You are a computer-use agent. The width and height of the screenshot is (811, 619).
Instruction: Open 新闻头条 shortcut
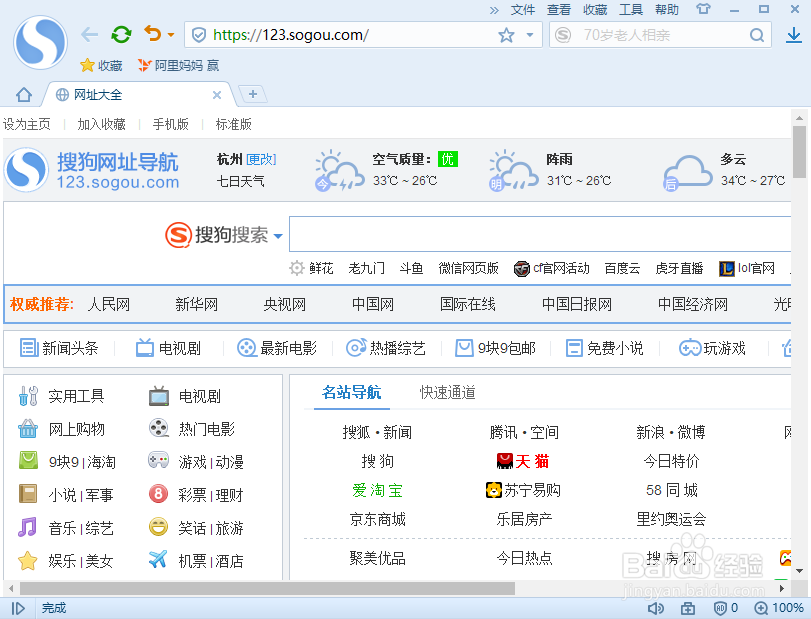point(59,348)
